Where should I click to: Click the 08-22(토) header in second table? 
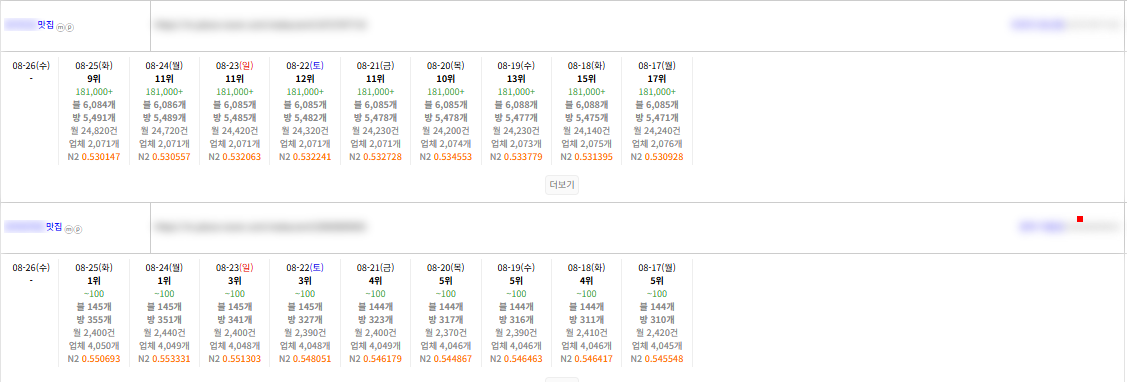pyautogui.click(x=305, y=268)
